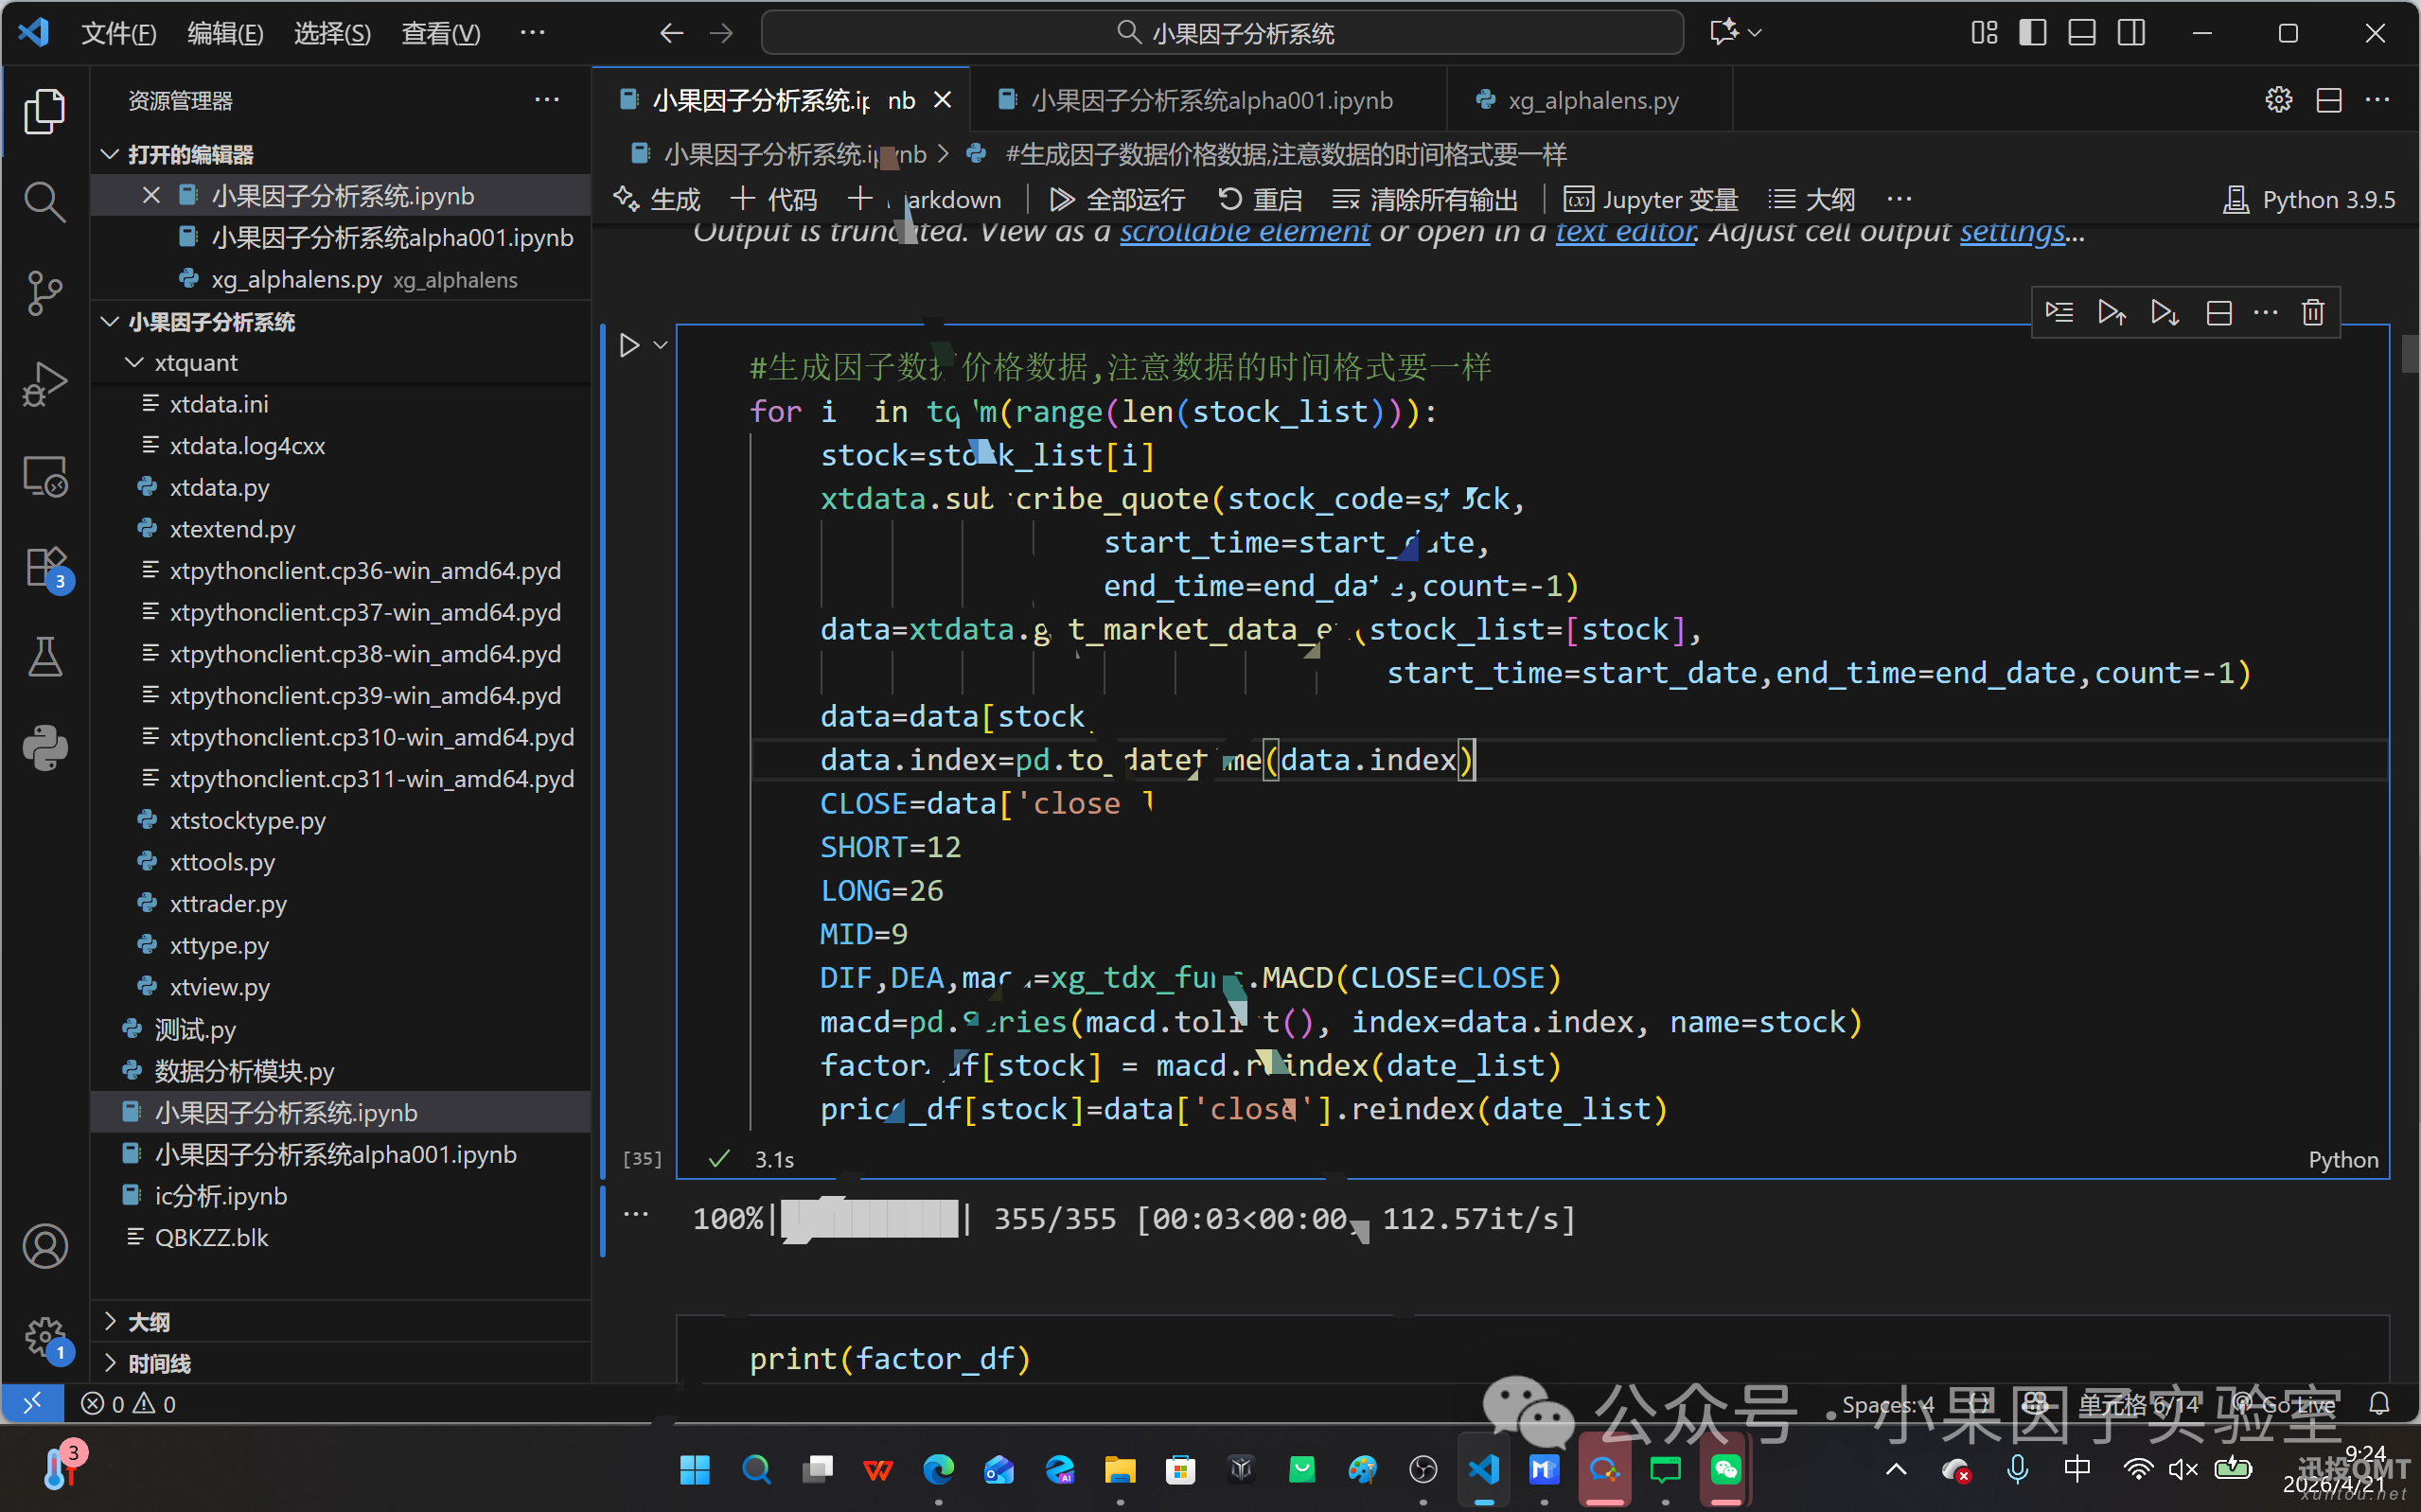
Task: Open the Python extension view
Action: pos(44,747)
